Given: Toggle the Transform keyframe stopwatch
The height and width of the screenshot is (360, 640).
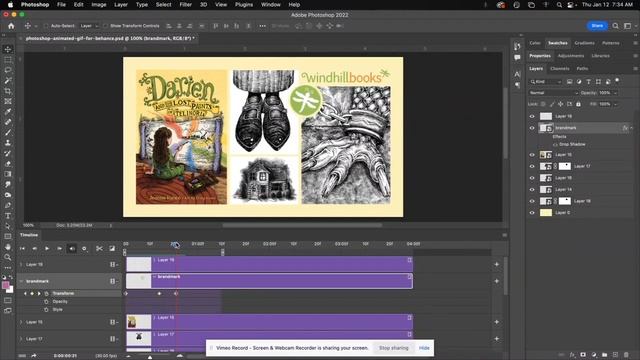Looking at the screenshot, I should (46, 293).
